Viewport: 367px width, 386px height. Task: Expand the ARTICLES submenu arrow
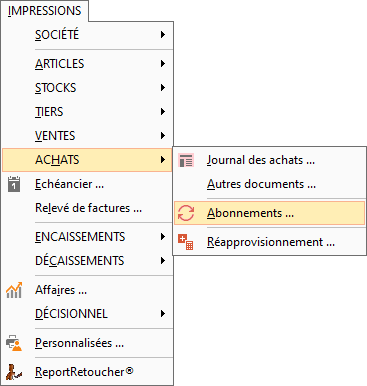[x=163, y=63]
